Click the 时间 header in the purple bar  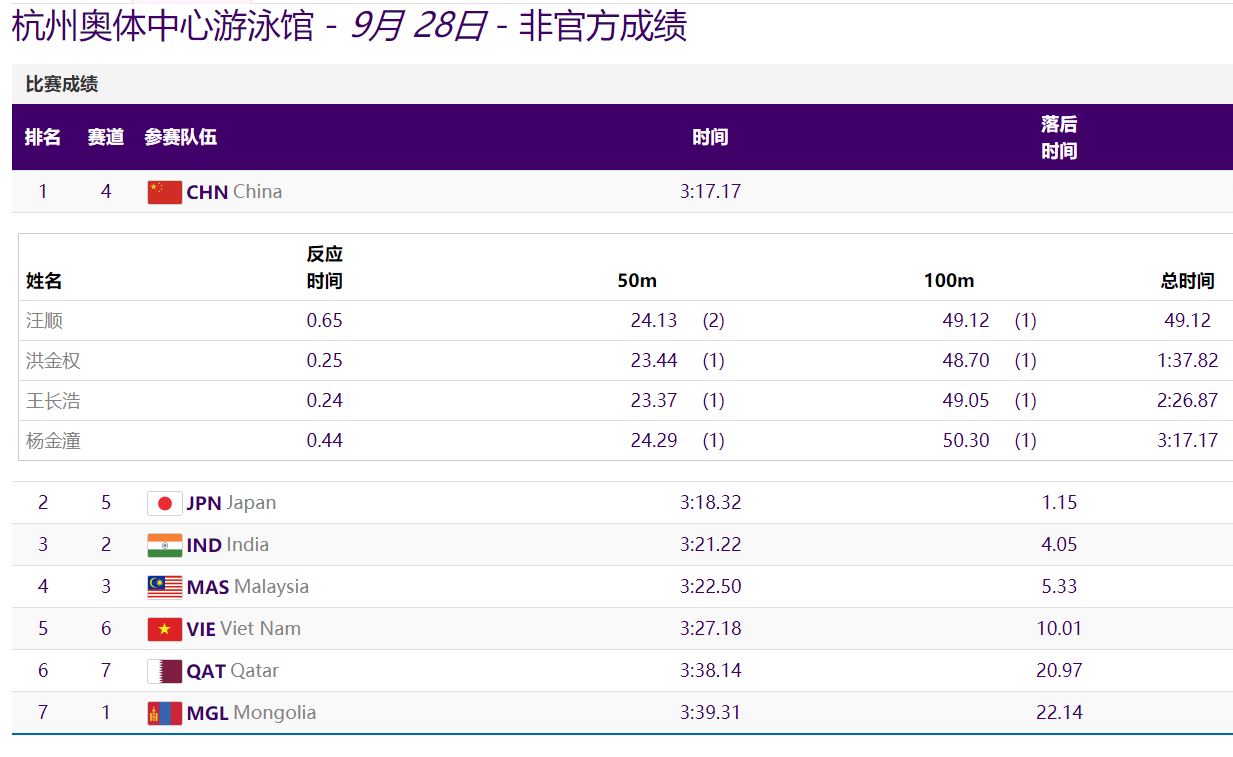tap(710, 138)
